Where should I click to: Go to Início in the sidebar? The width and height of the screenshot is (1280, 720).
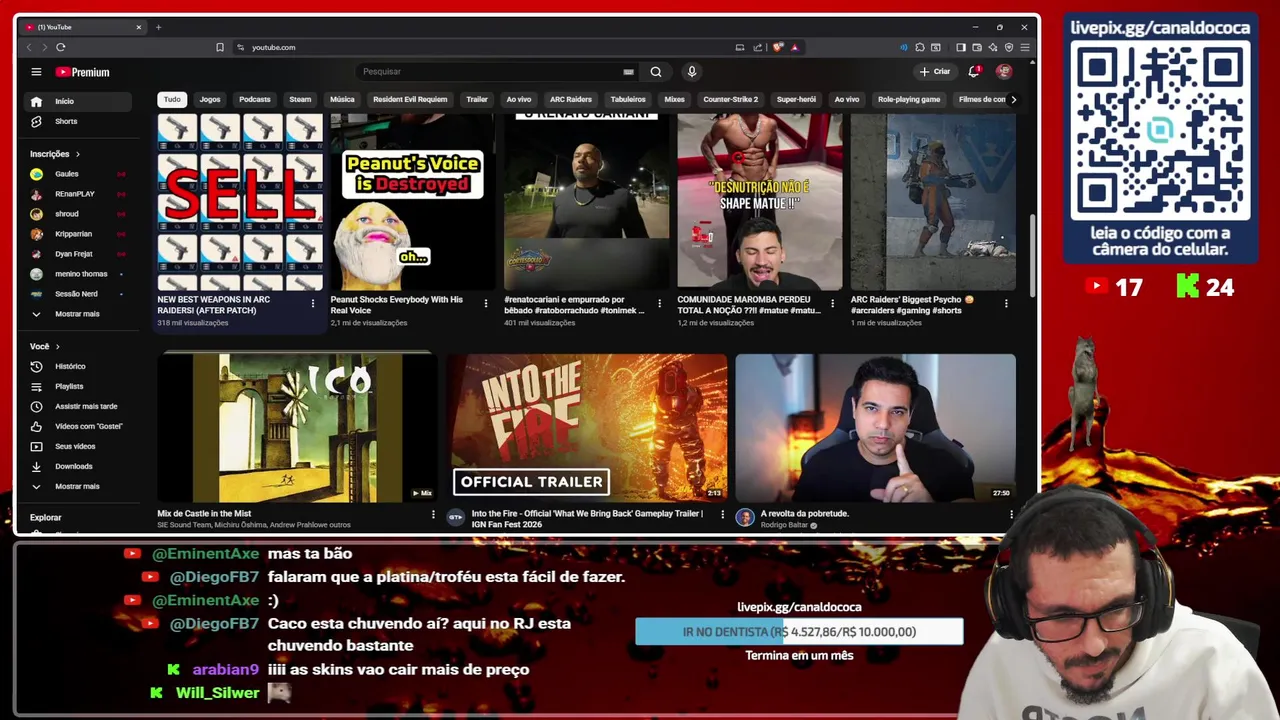tap(78, 101)
